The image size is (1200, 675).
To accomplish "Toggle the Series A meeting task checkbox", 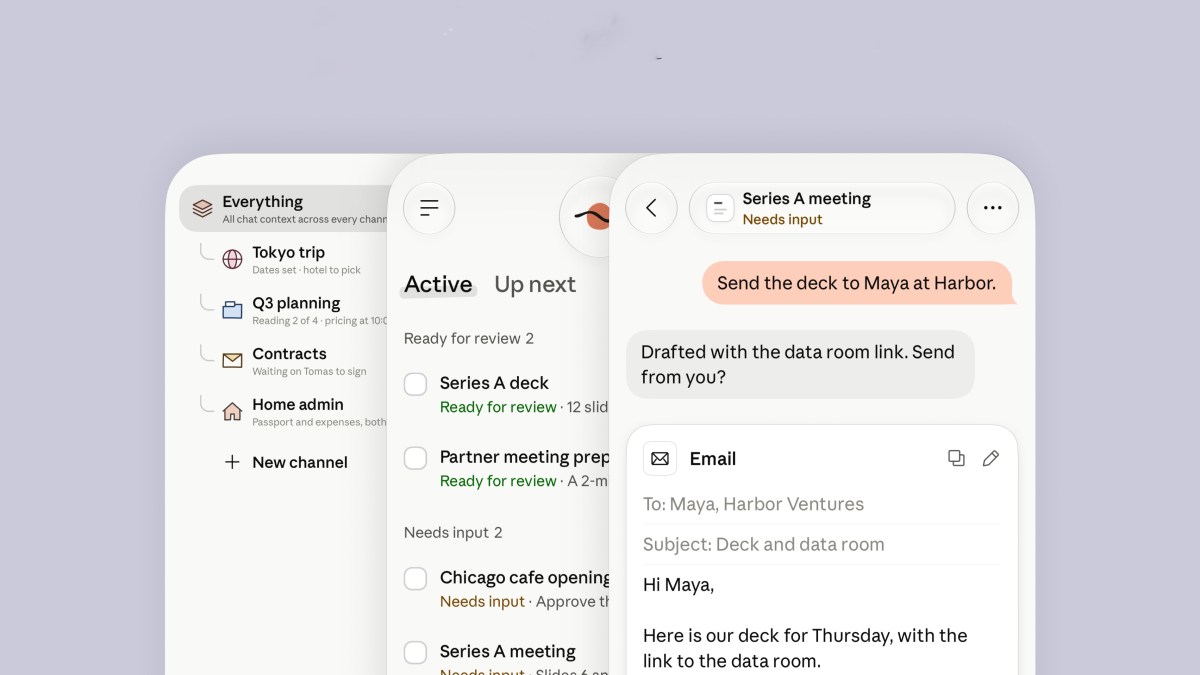I will (x=415, y=653).
